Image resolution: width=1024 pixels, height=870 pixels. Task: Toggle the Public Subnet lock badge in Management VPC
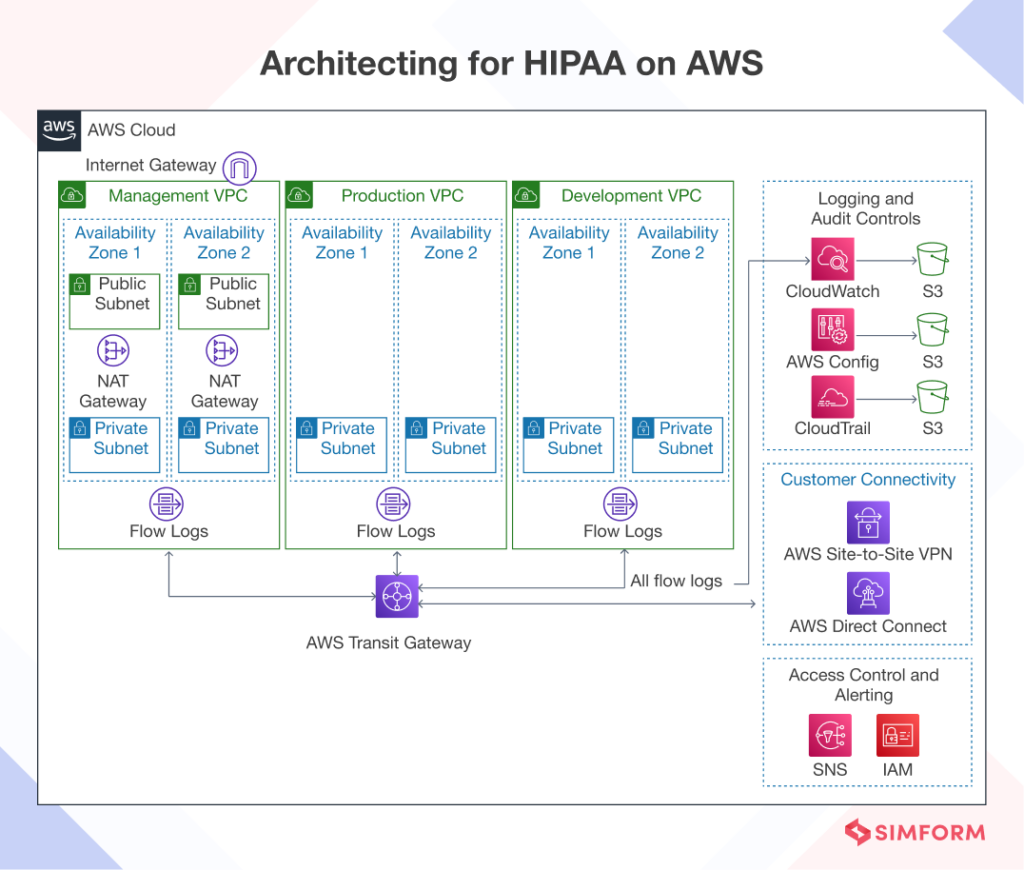point(80,284)
